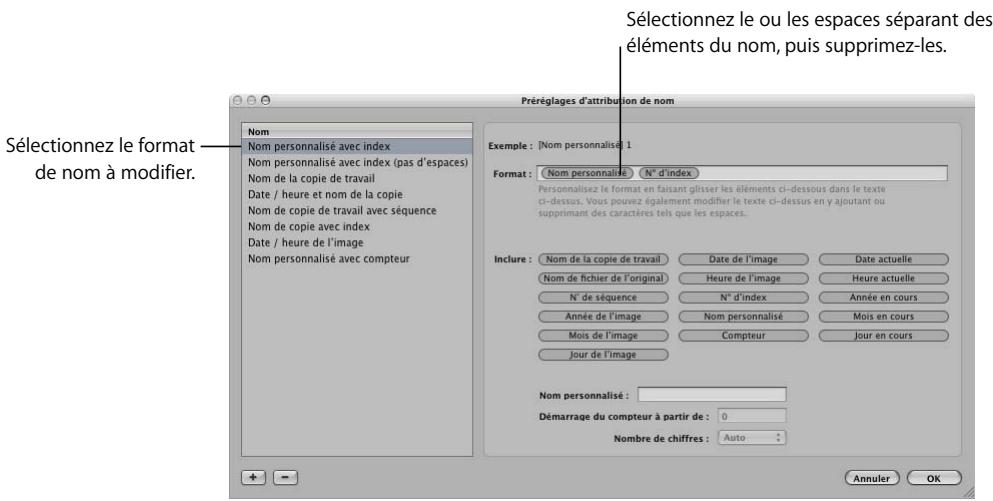This screenshot has height=501, width=993.
Task: Select 'Nom personnalisé avec index (pas d'espaces)' preset
Action: (x=357, y=162)
